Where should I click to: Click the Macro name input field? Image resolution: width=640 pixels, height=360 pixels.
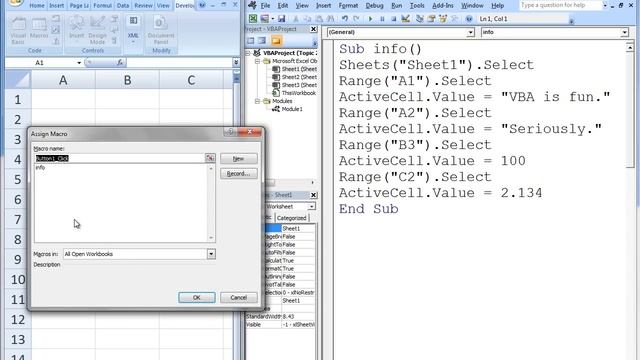click(120, 158)
